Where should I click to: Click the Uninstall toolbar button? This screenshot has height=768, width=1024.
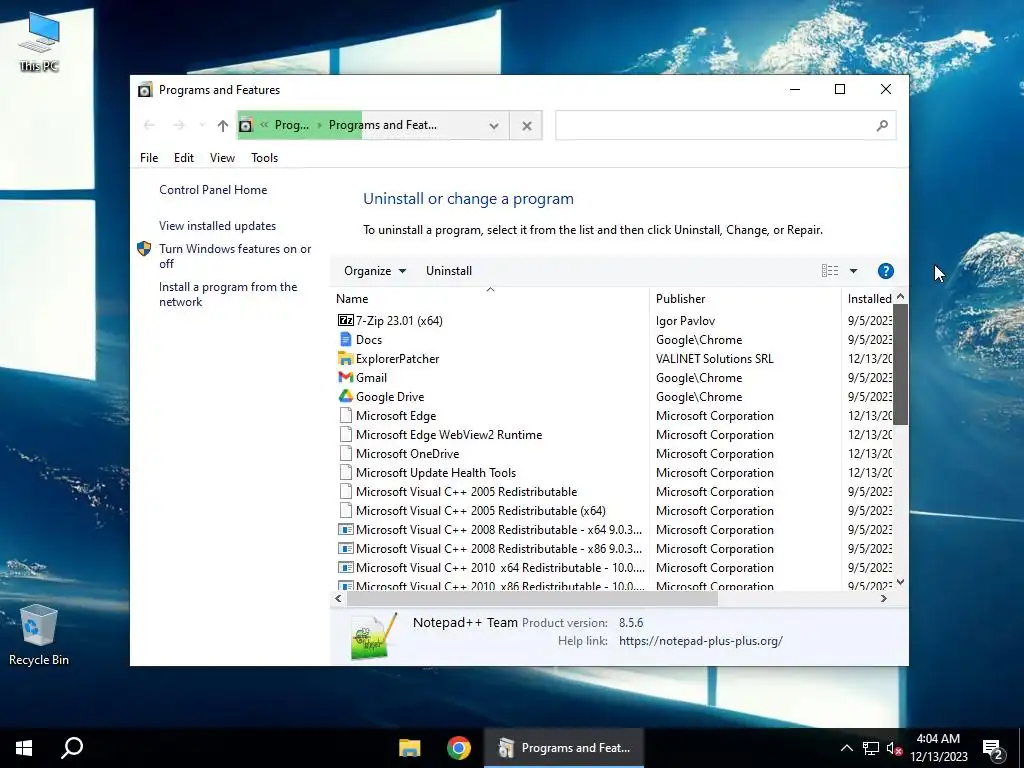coord(449,271)
